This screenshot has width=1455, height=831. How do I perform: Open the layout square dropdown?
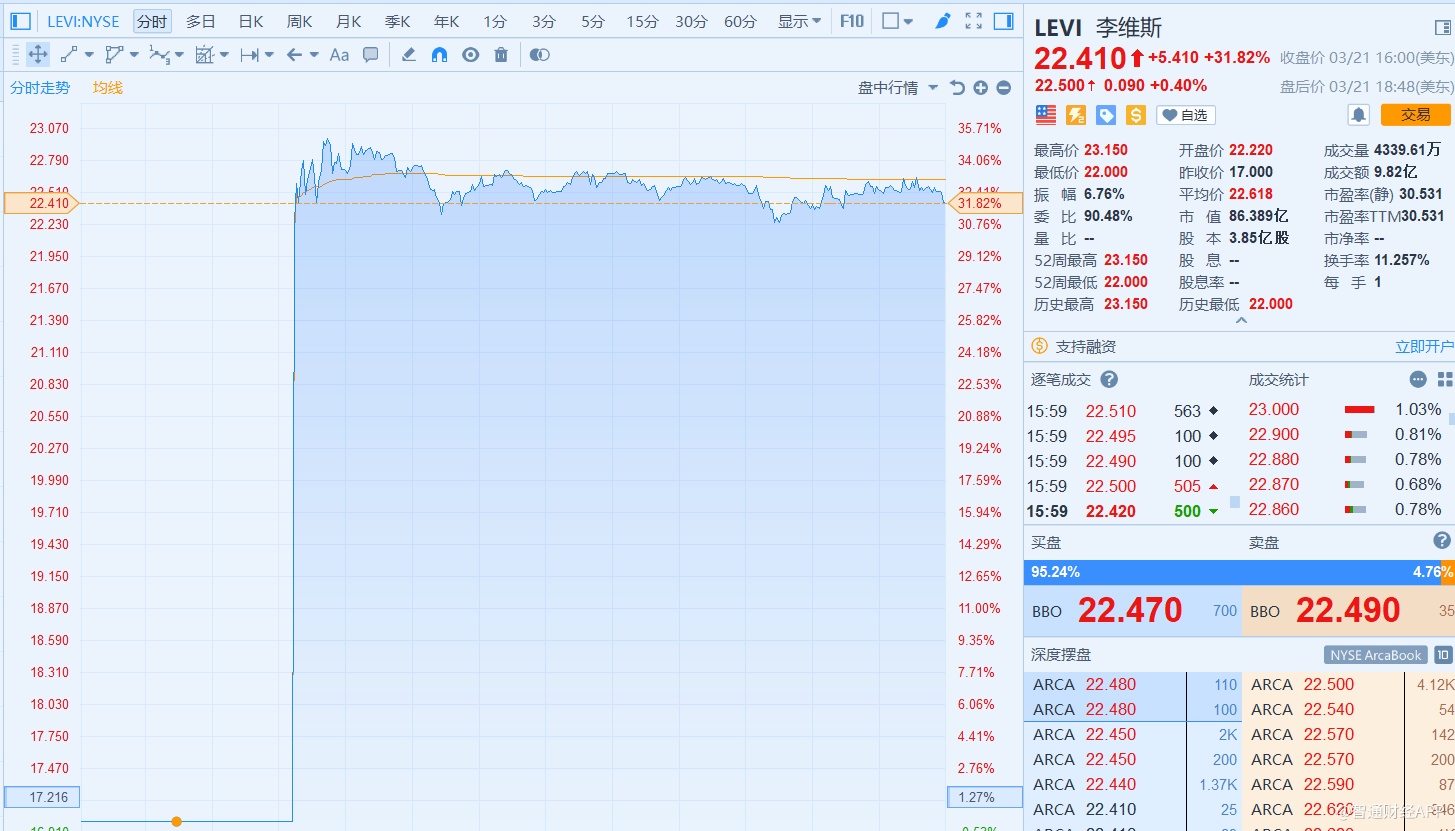point(898,21)
